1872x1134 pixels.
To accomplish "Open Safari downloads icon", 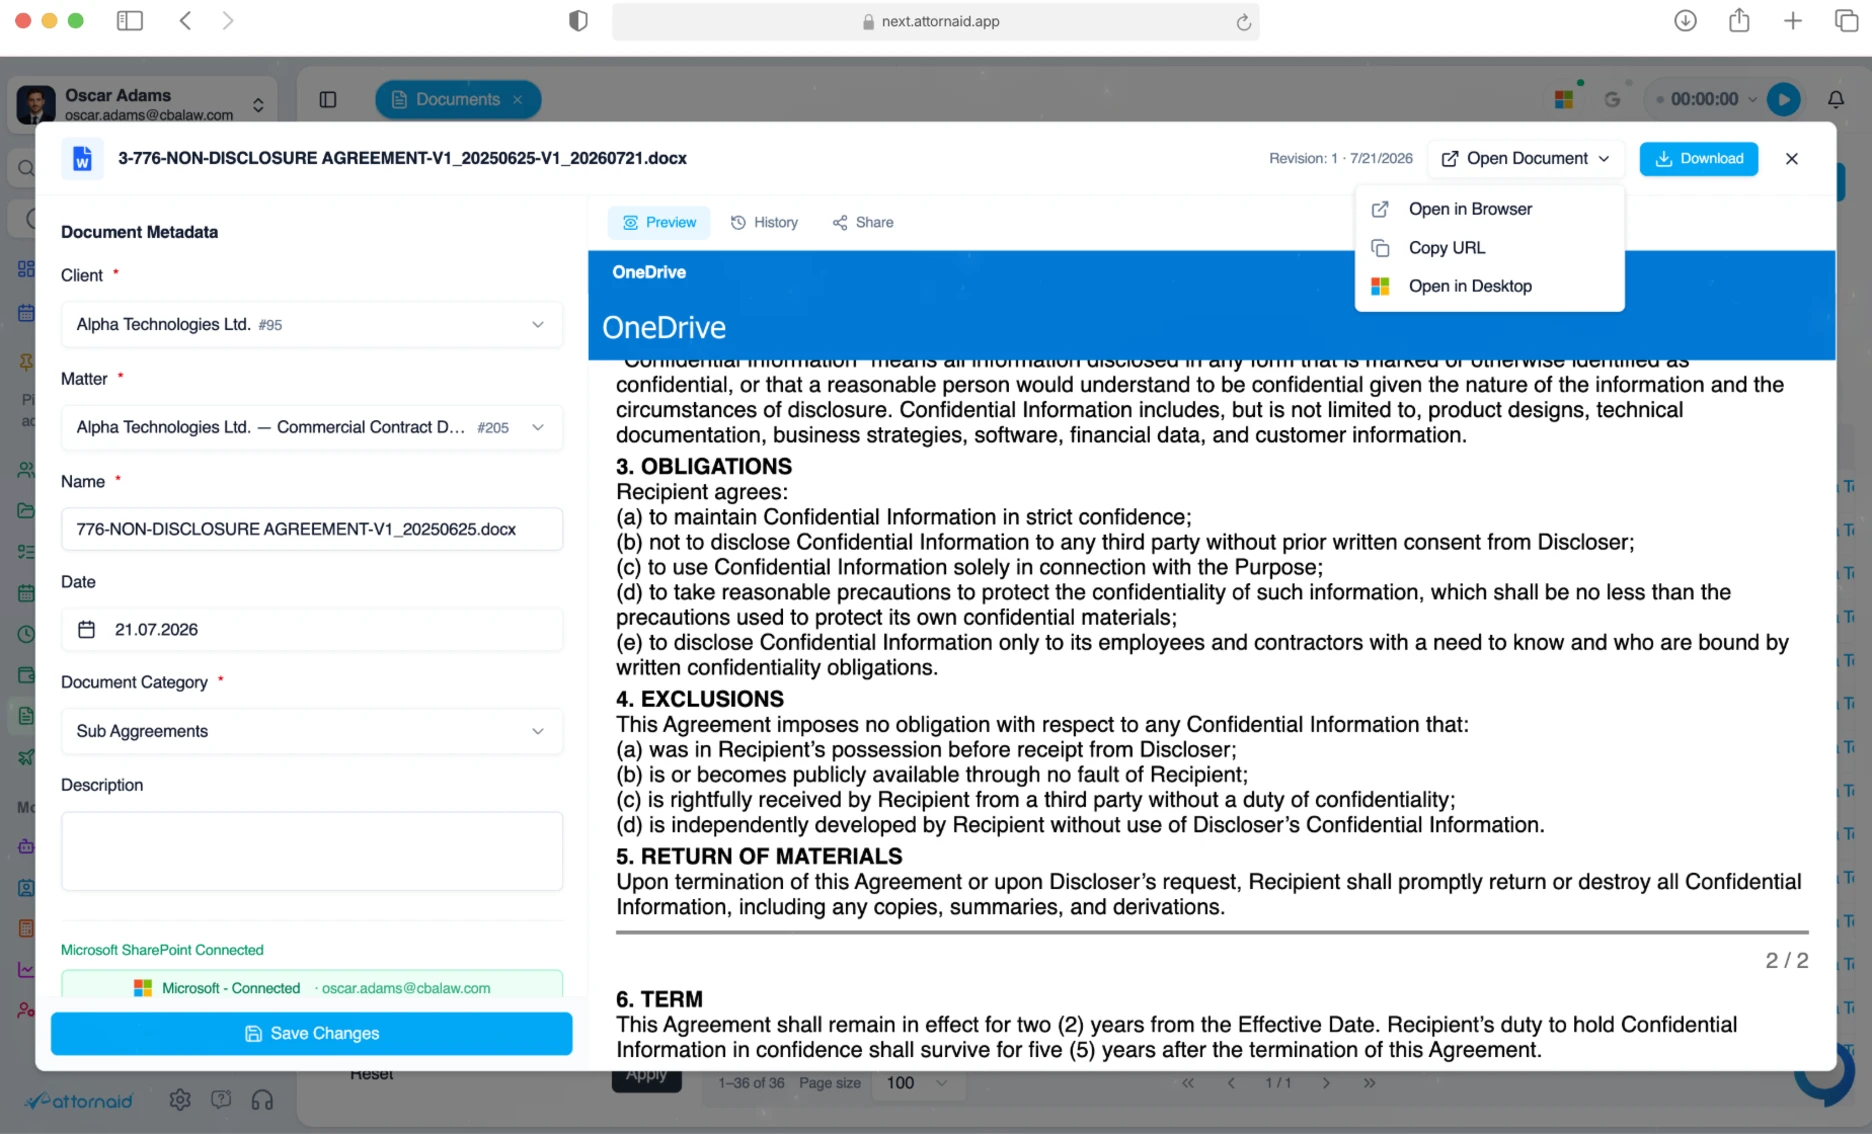I will pyautogui.click(x=1685, y=21).
